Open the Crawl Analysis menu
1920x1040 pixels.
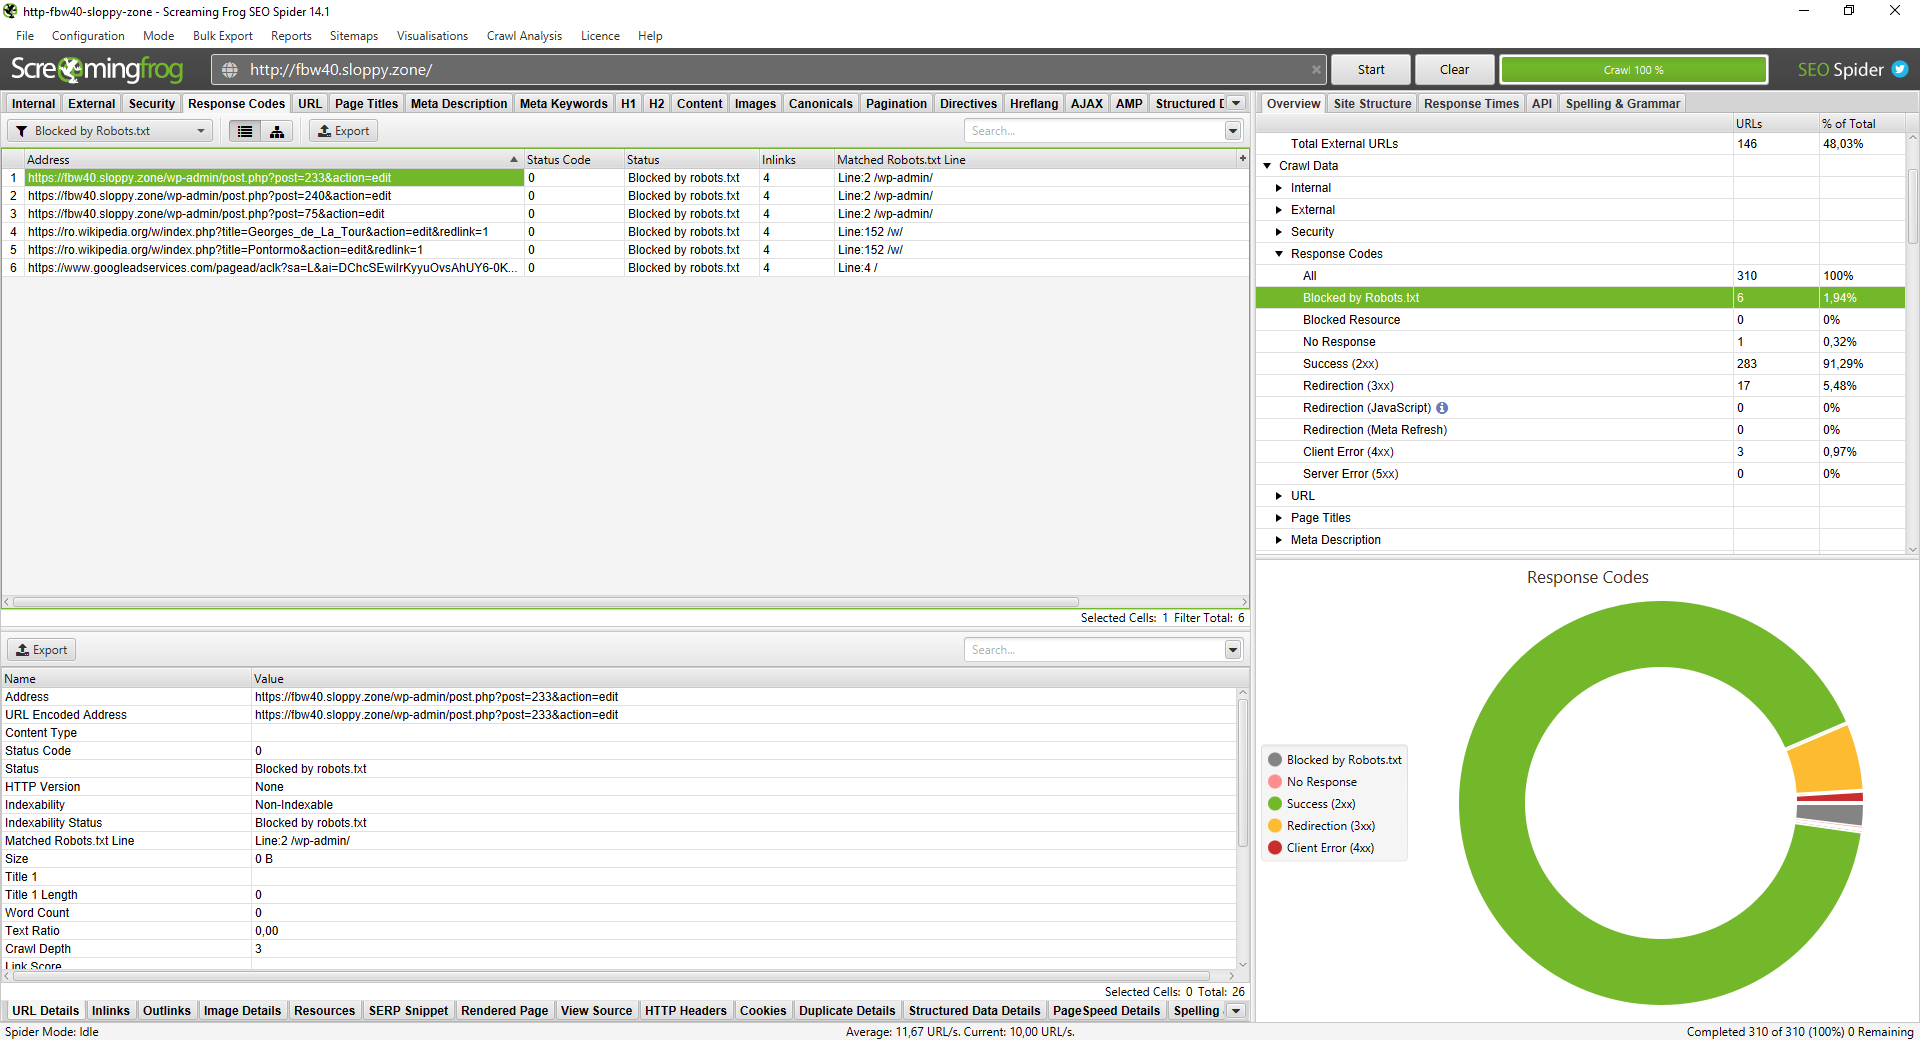coord(524,36)
